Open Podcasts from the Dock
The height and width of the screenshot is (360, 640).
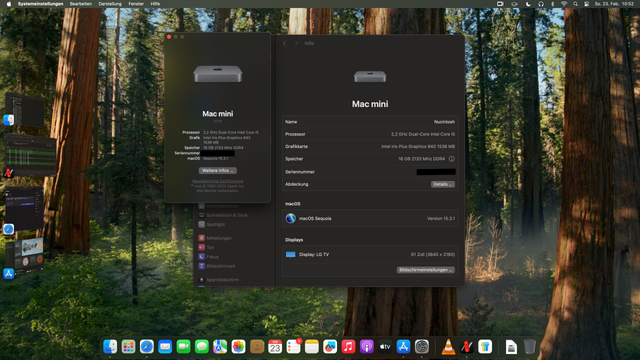367,347
